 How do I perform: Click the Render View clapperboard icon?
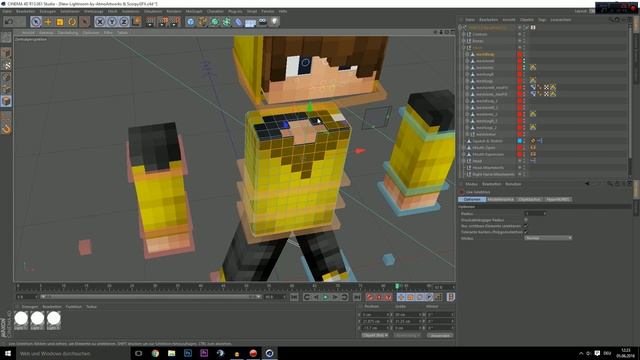[151, 22]
